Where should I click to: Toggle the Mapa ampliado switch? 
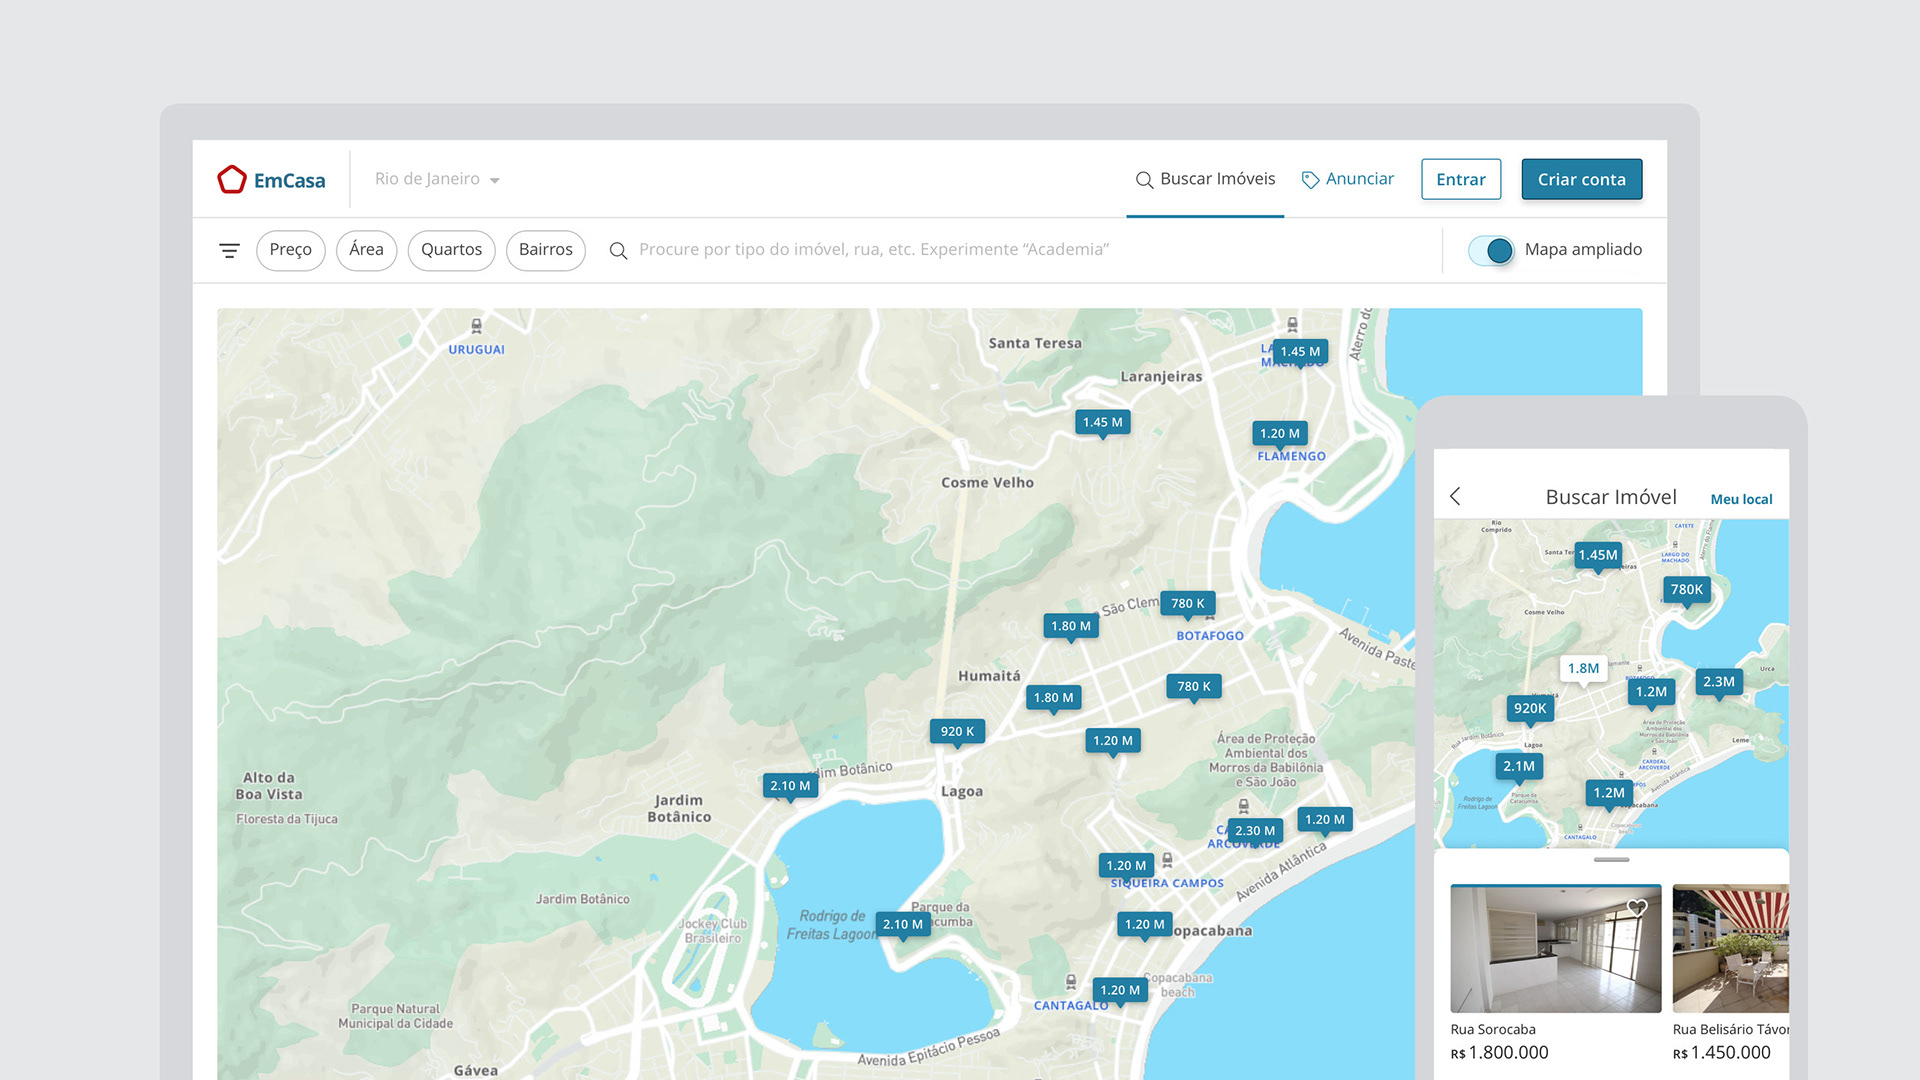[x=1491, y=250]
